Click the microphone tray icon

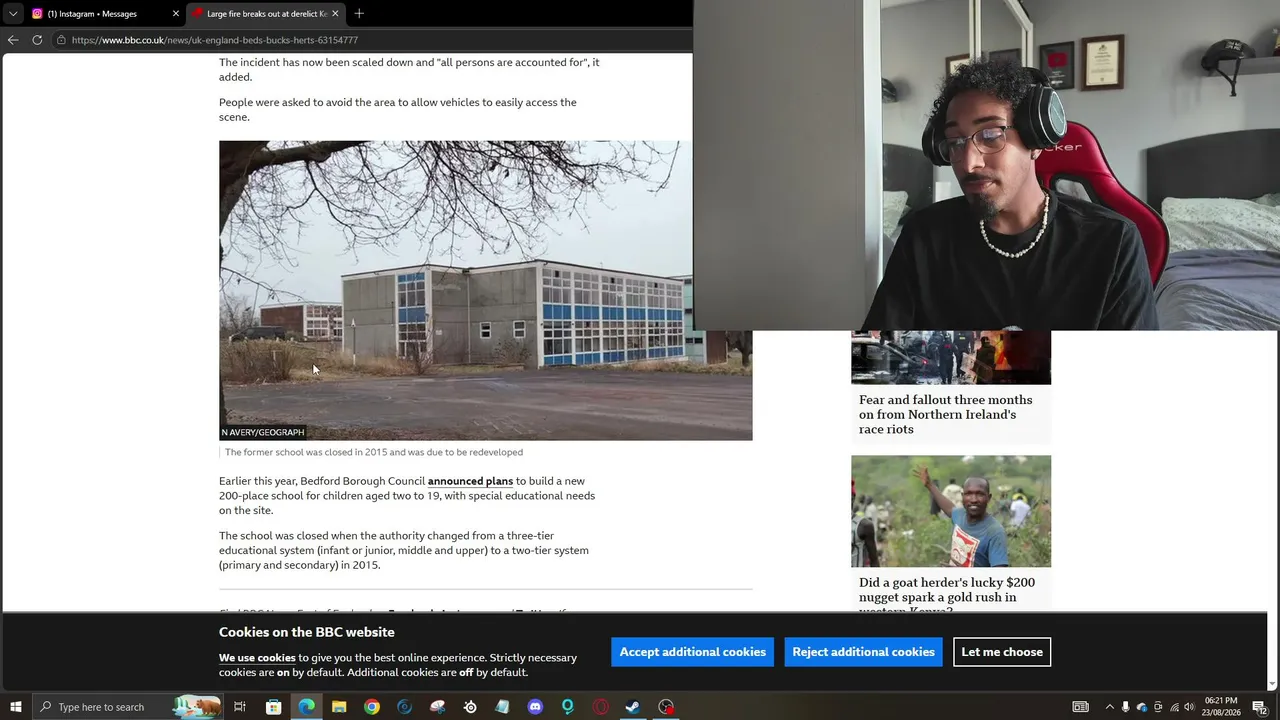click(1126, 707)
